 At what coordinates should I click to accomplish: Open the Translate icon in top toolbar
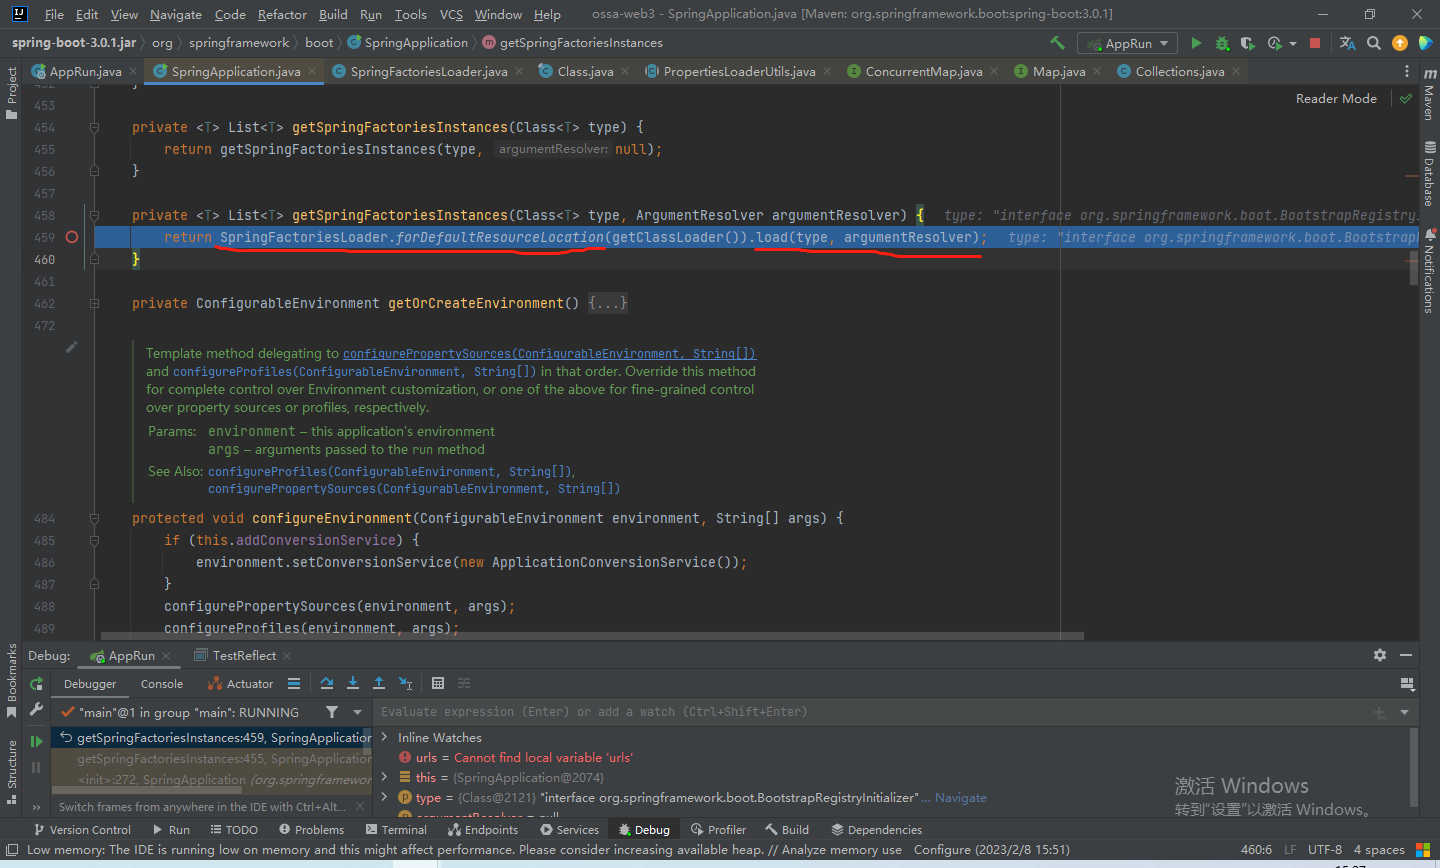1348,43
